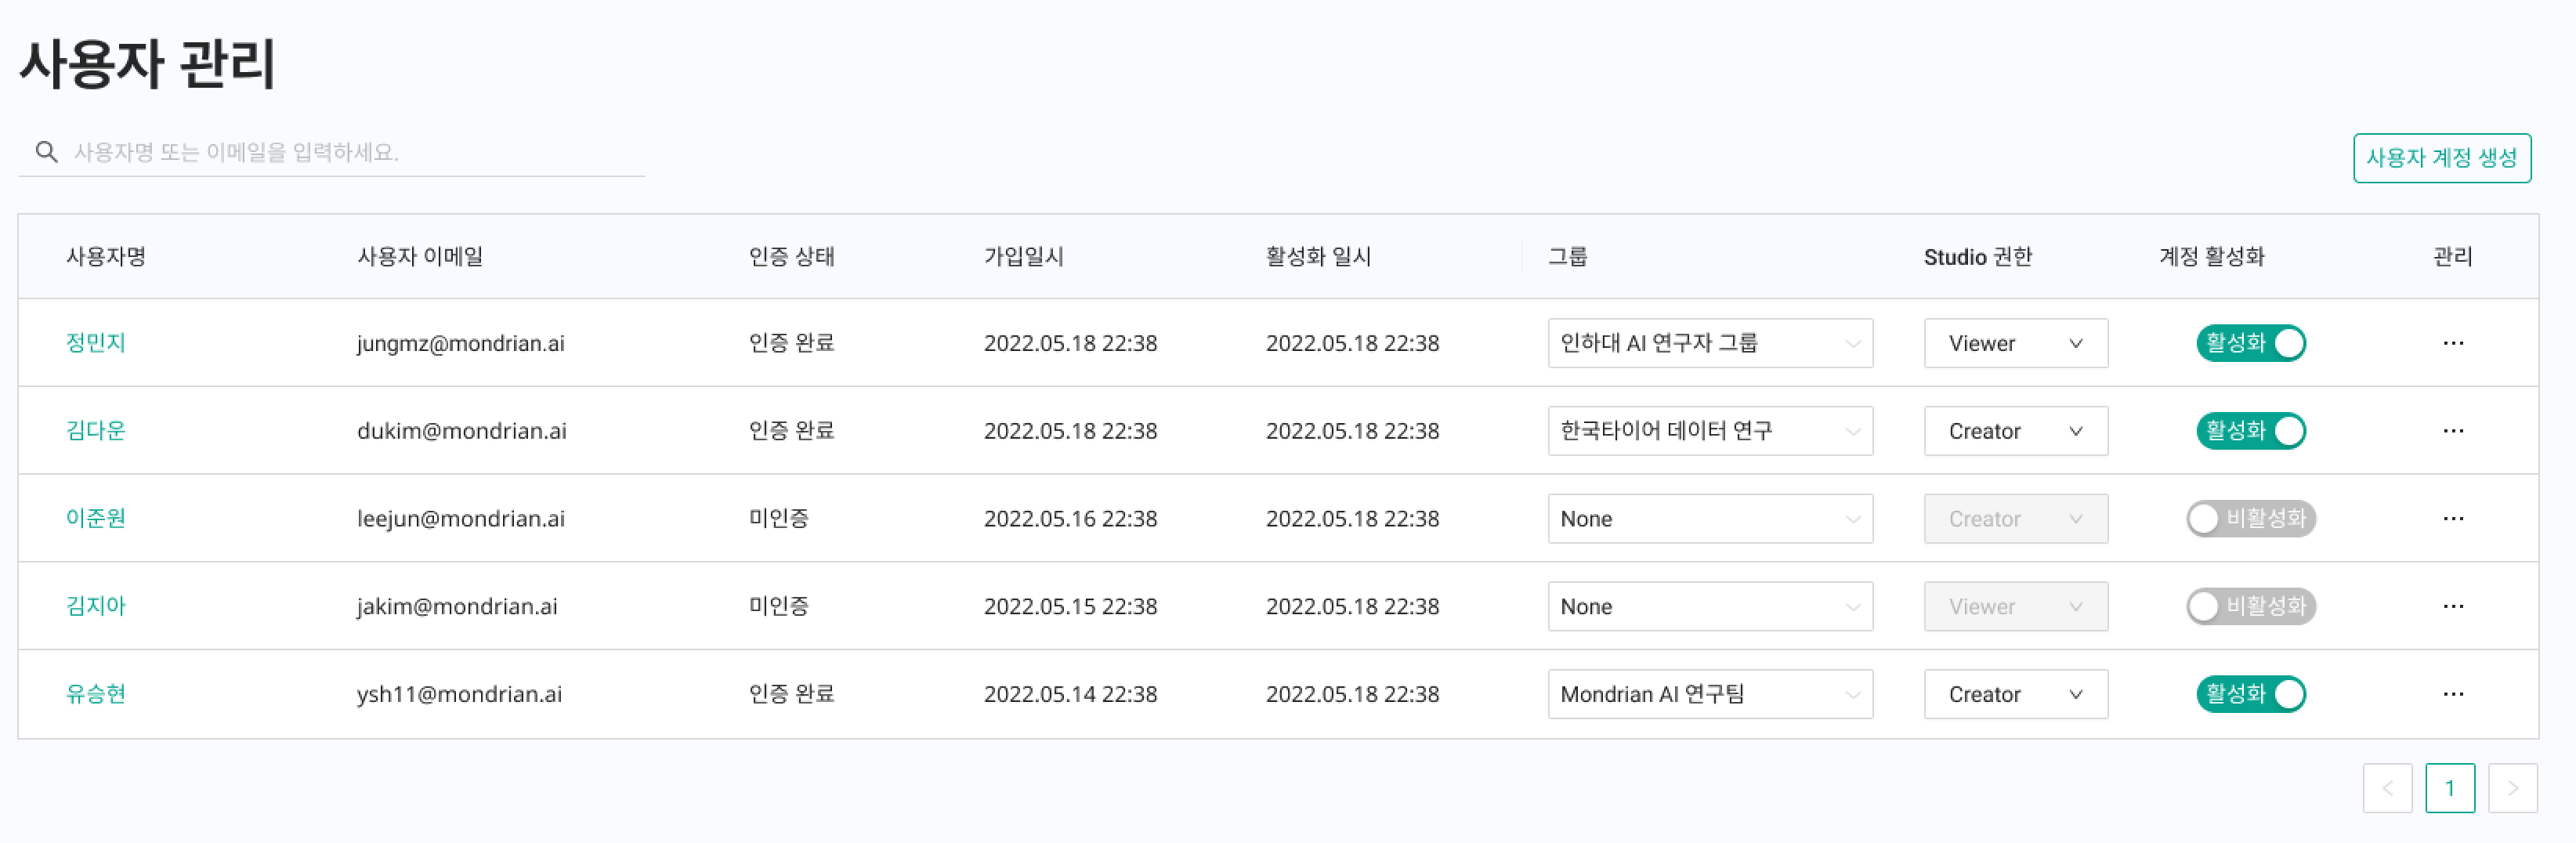Open more options for user 정민지
This screenshot has width=2576, height=843.
[2452, 343]
